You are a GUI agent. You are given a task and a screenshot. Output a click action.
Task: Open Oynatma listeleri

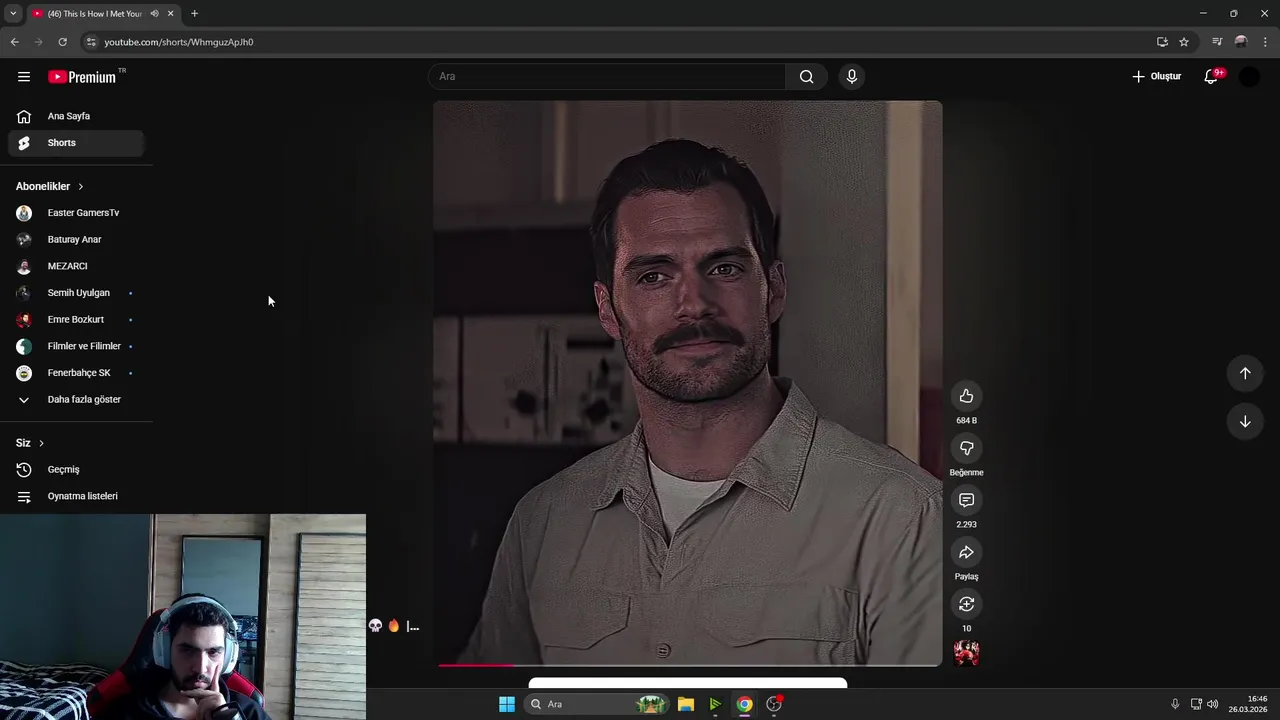pyautogui.click(x=76, y=496)
